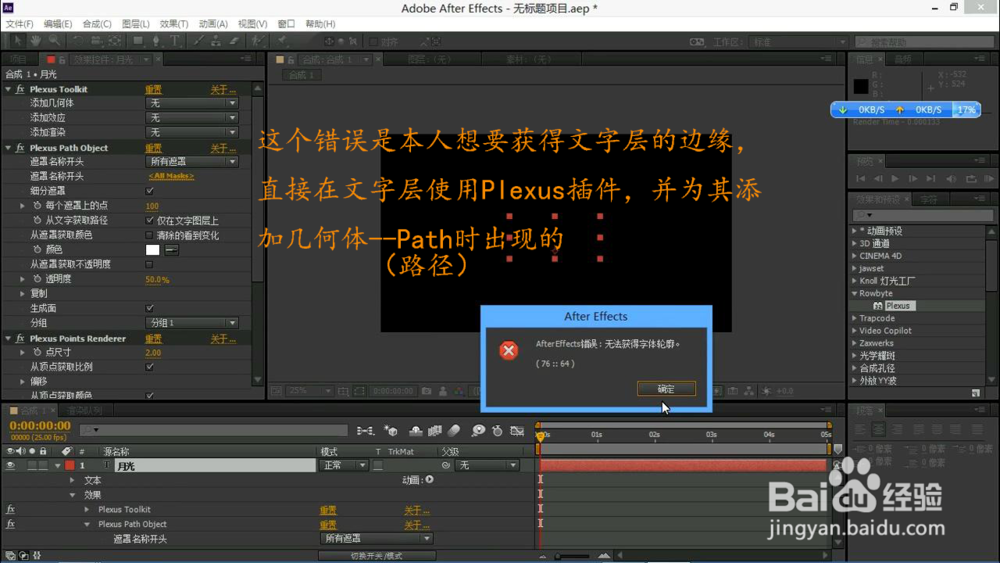Viewport: 1000px width, 563px height.
Task: Toggle auto-keyframe stopwatch icon in timeline
Action: point(497,431)
